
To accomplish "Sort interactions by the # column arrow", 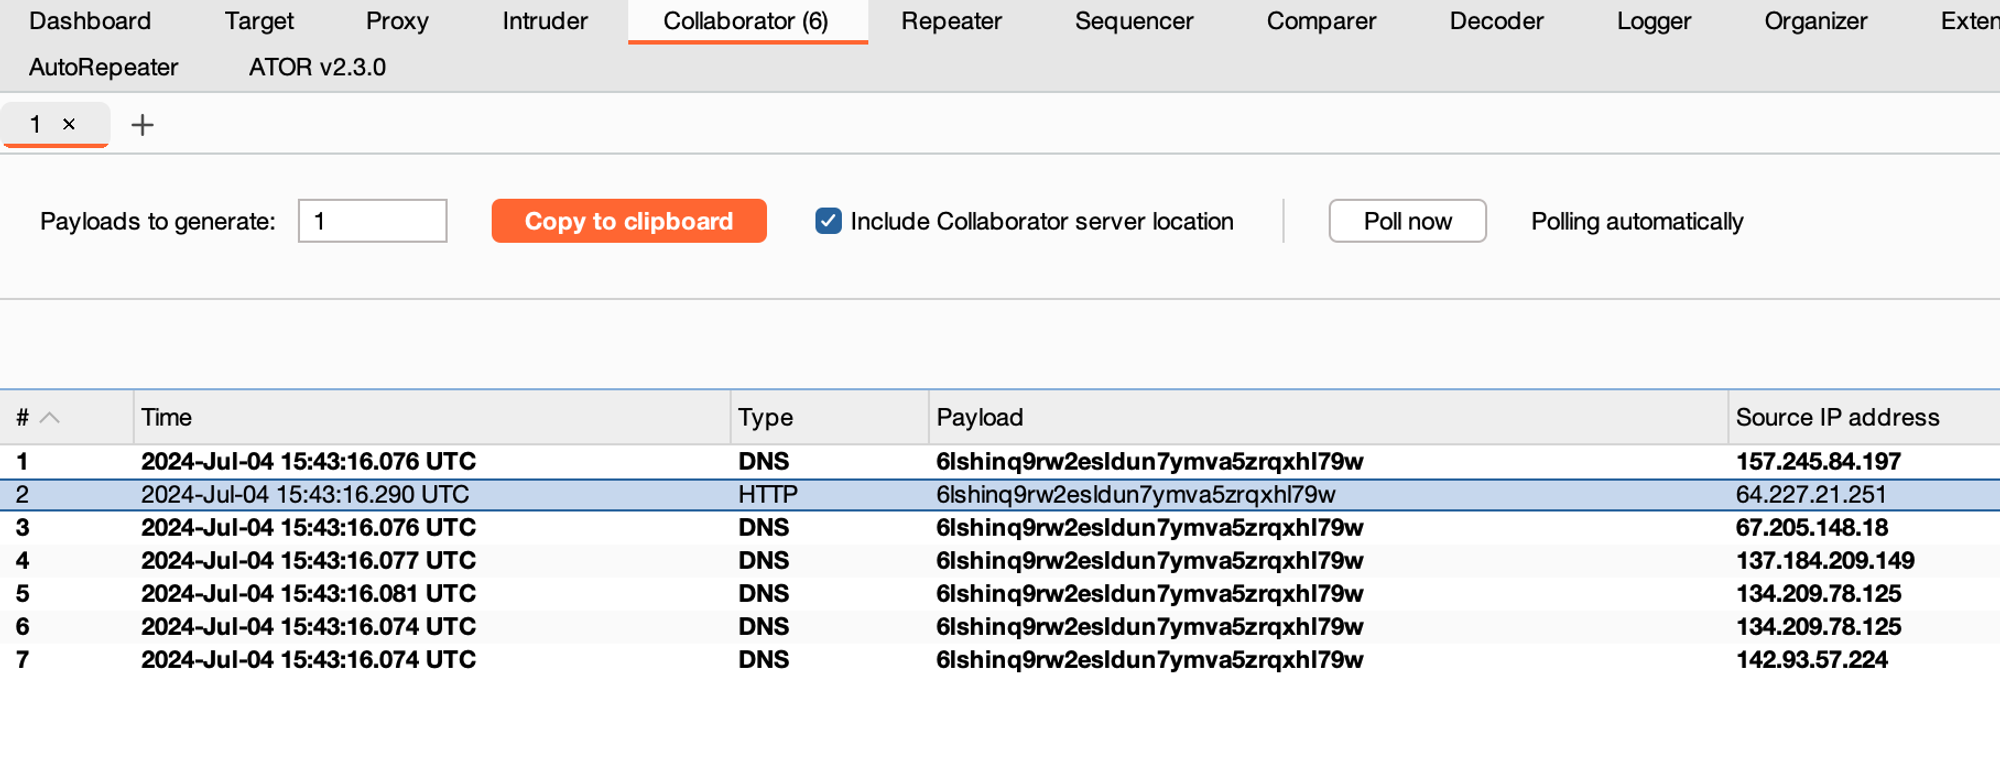I will (x=49, y=418).
